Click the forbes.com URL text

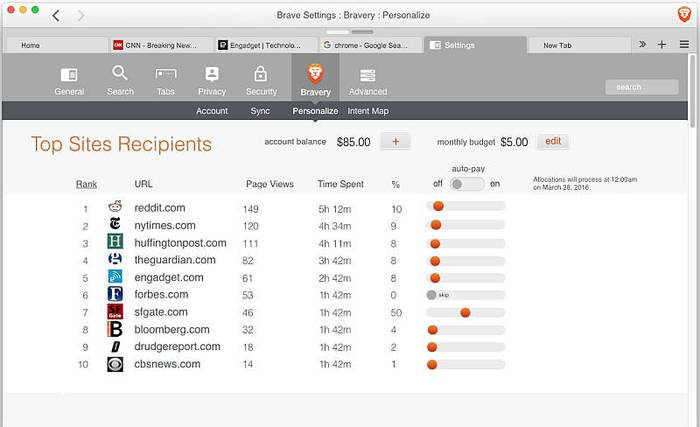[161, 294]
